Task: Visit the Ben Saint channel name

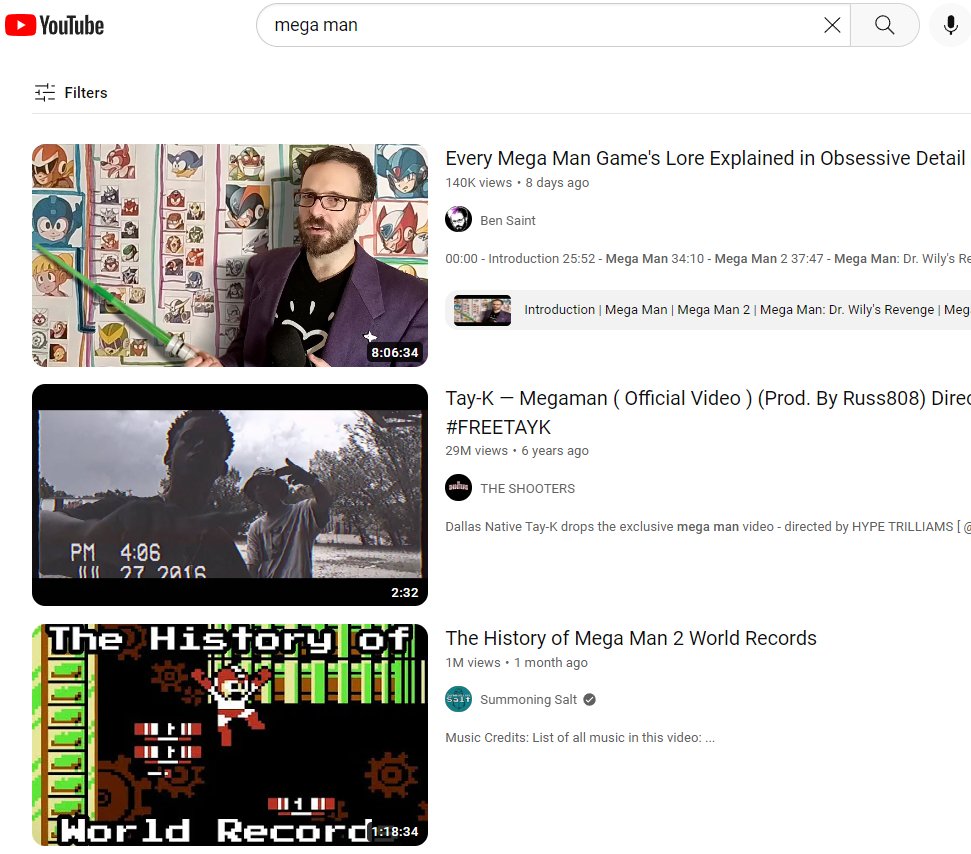Action: (508, 220)
